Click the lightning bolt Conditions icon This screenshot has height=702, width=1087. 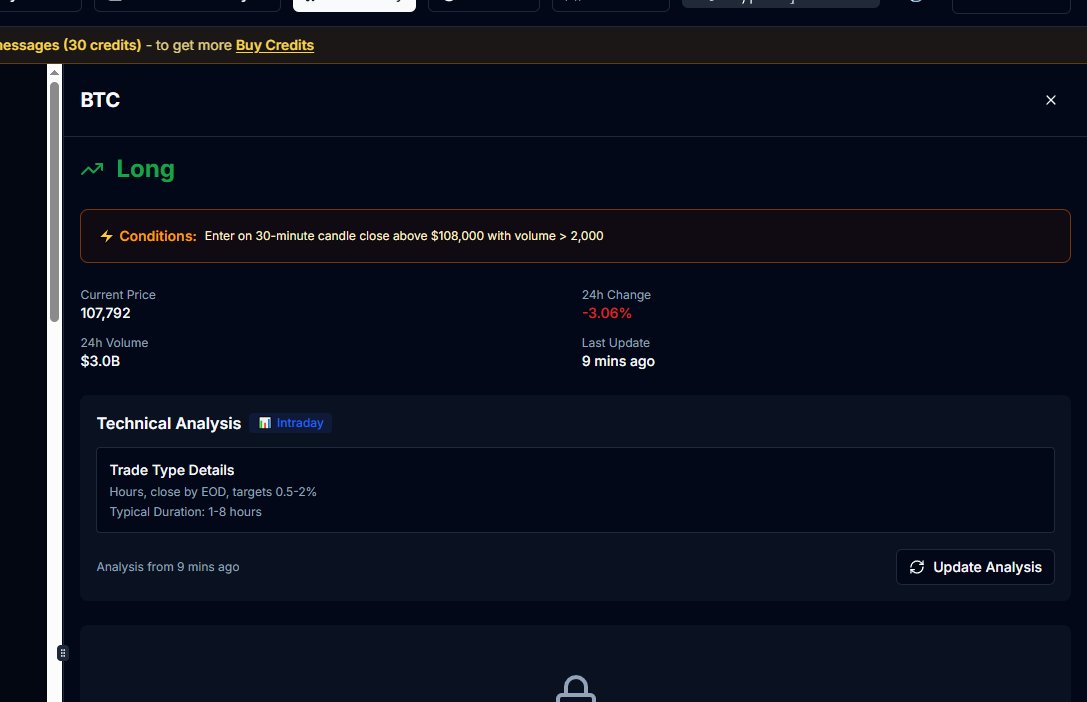(x=106, y=236)
